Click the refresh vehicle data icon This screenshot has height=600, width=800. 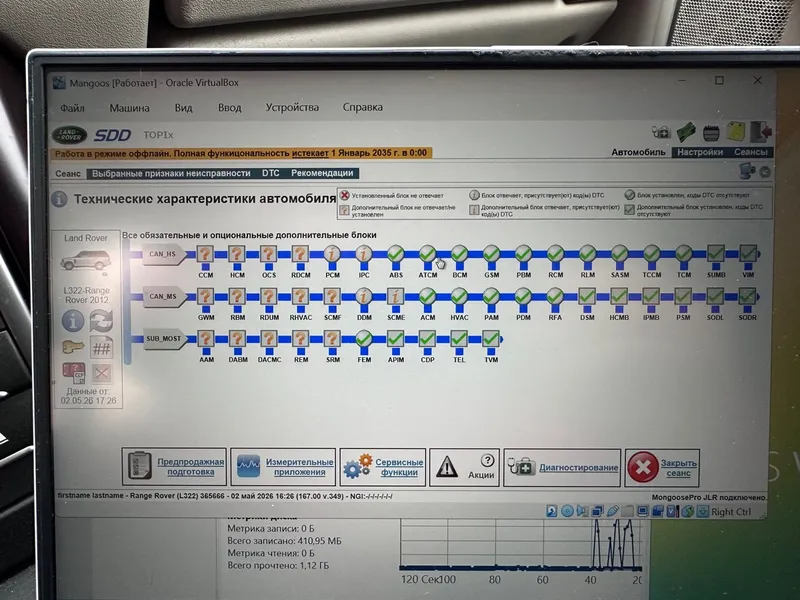[x=101, y=321]
